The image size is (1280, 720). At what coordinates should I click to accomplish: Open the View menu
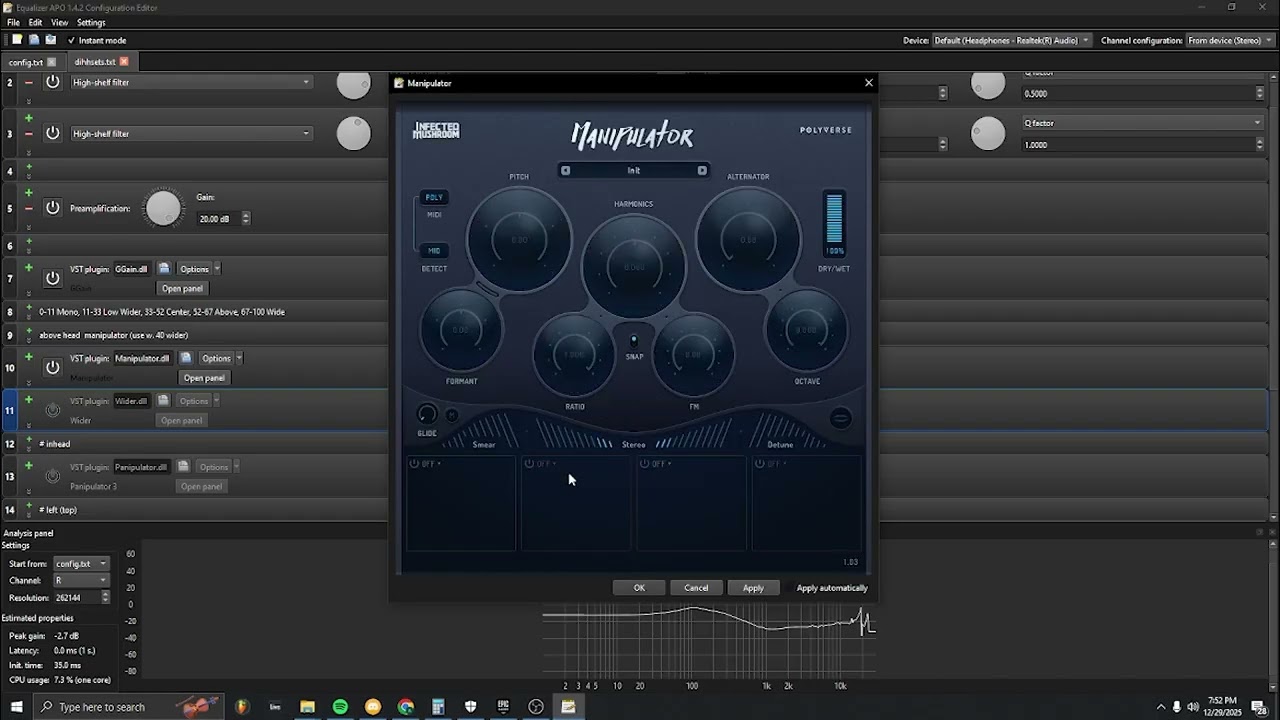click(x=59, y=22)
